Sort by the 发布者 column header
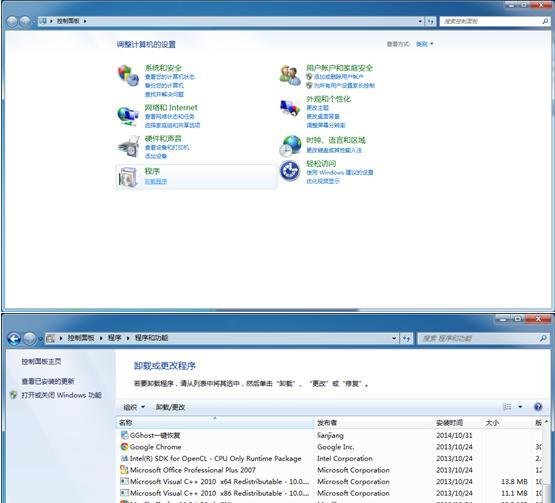 click(373, 422)
